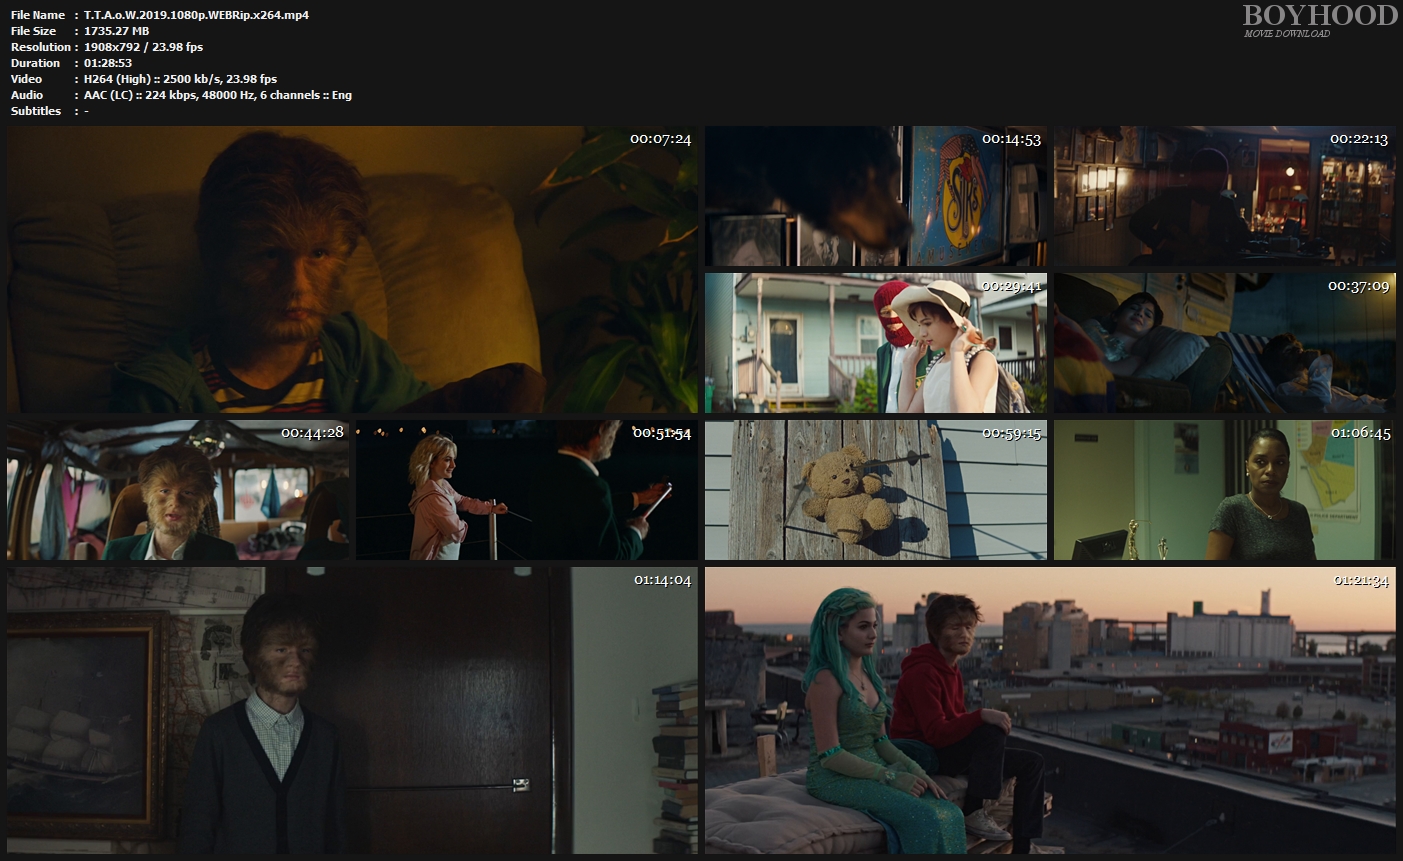Open the thumbnail with red ski mask figure

[875, 343]
